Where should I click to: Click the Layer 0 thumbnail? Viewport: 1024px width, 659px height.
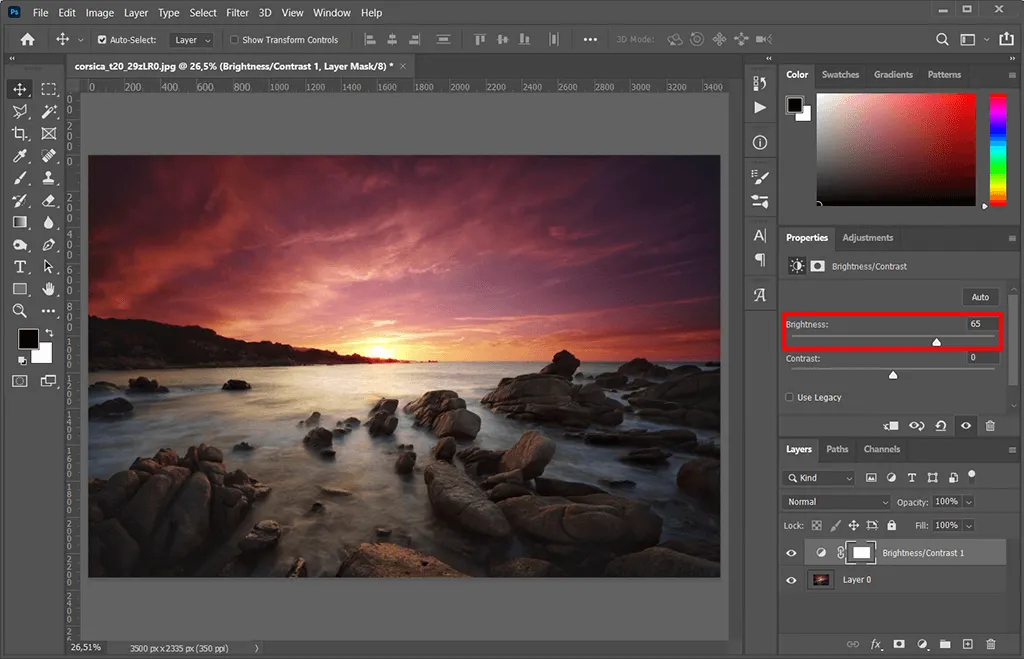(x=820, y=580)
